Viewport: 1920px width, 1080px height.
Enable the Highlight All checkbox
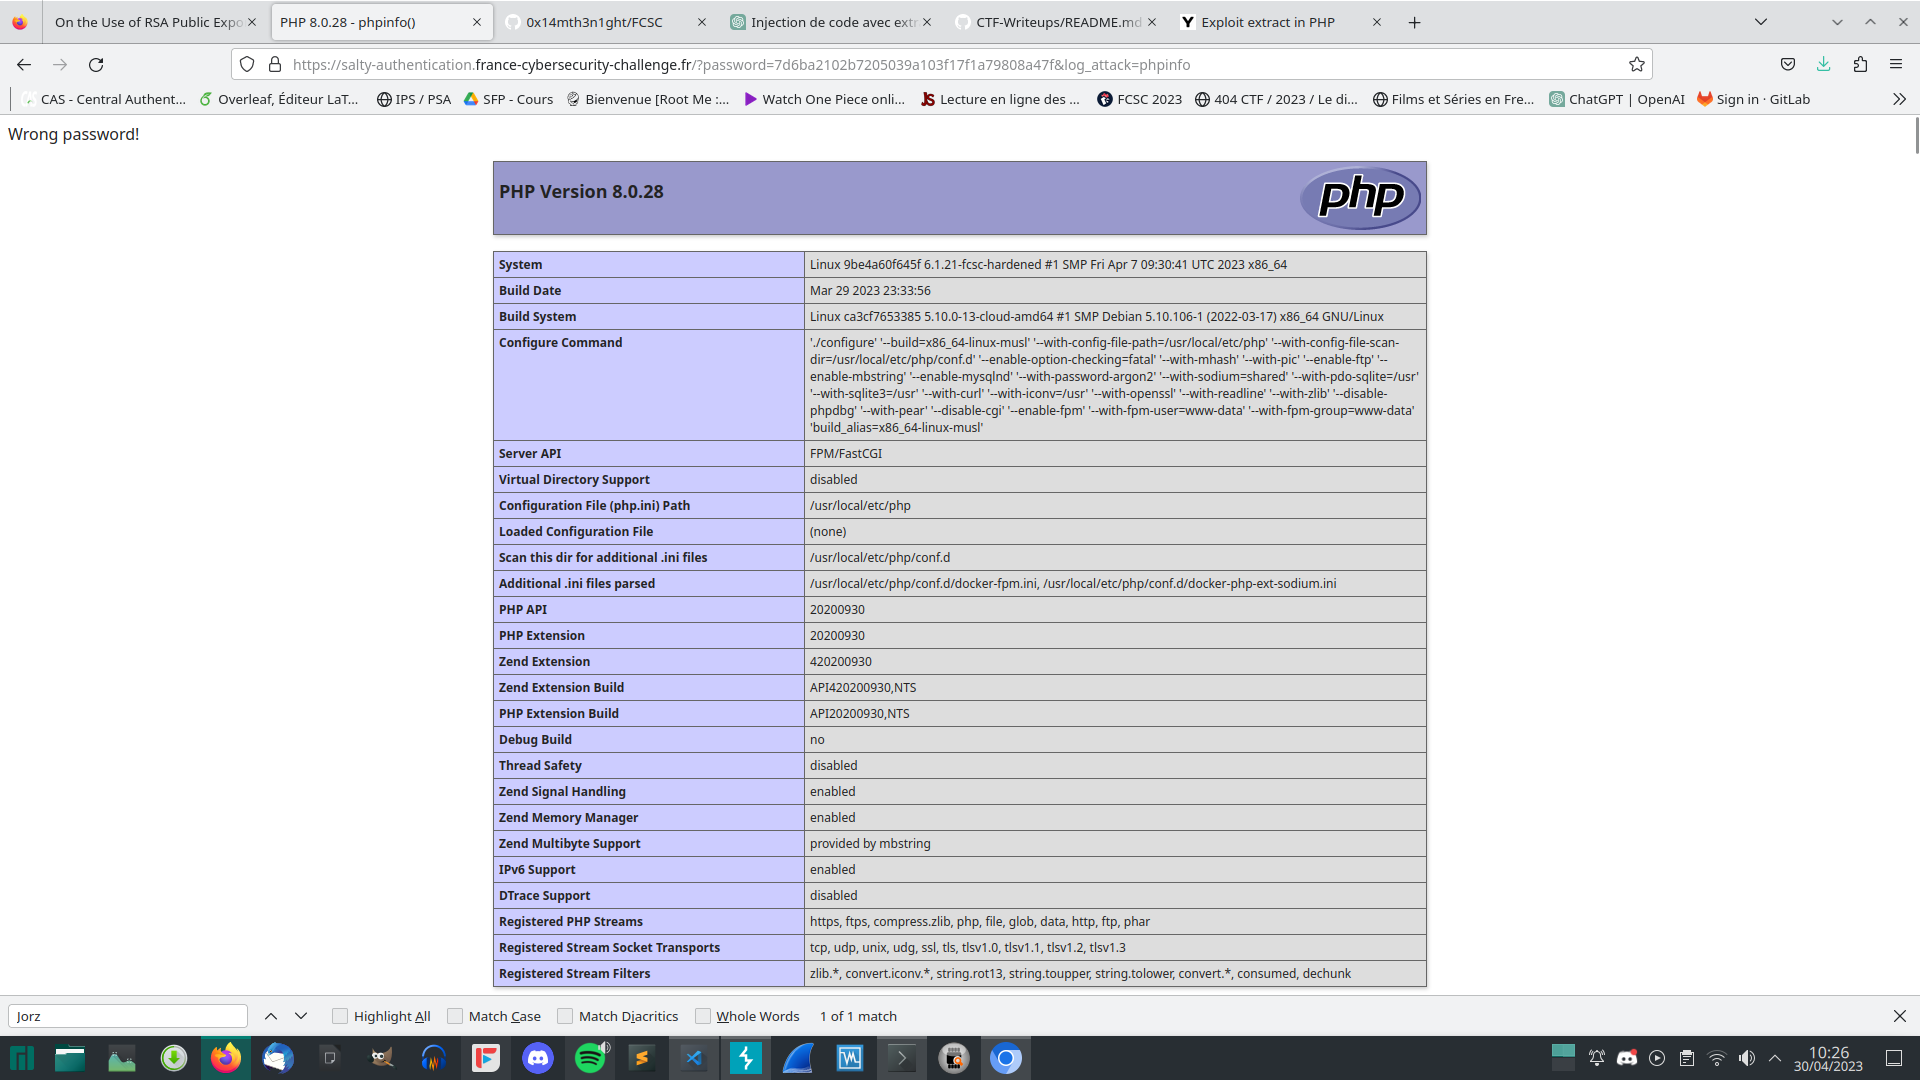coord(340,1016)
